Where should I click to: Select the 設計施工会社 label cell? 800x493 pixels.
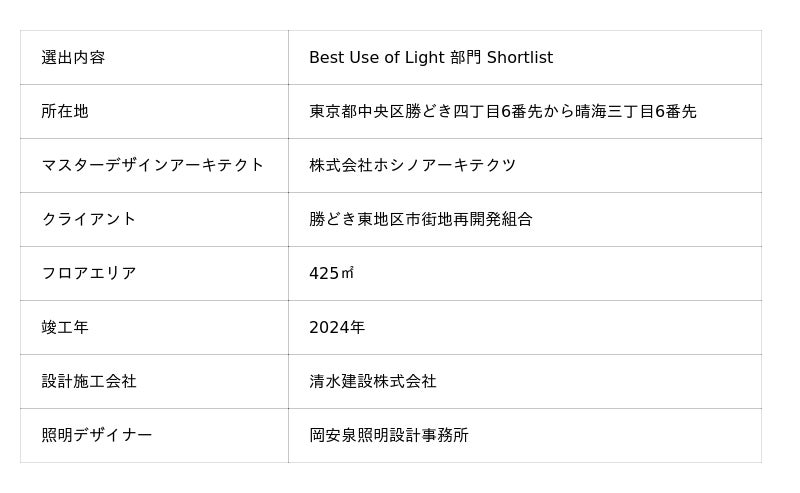[89, 382]
